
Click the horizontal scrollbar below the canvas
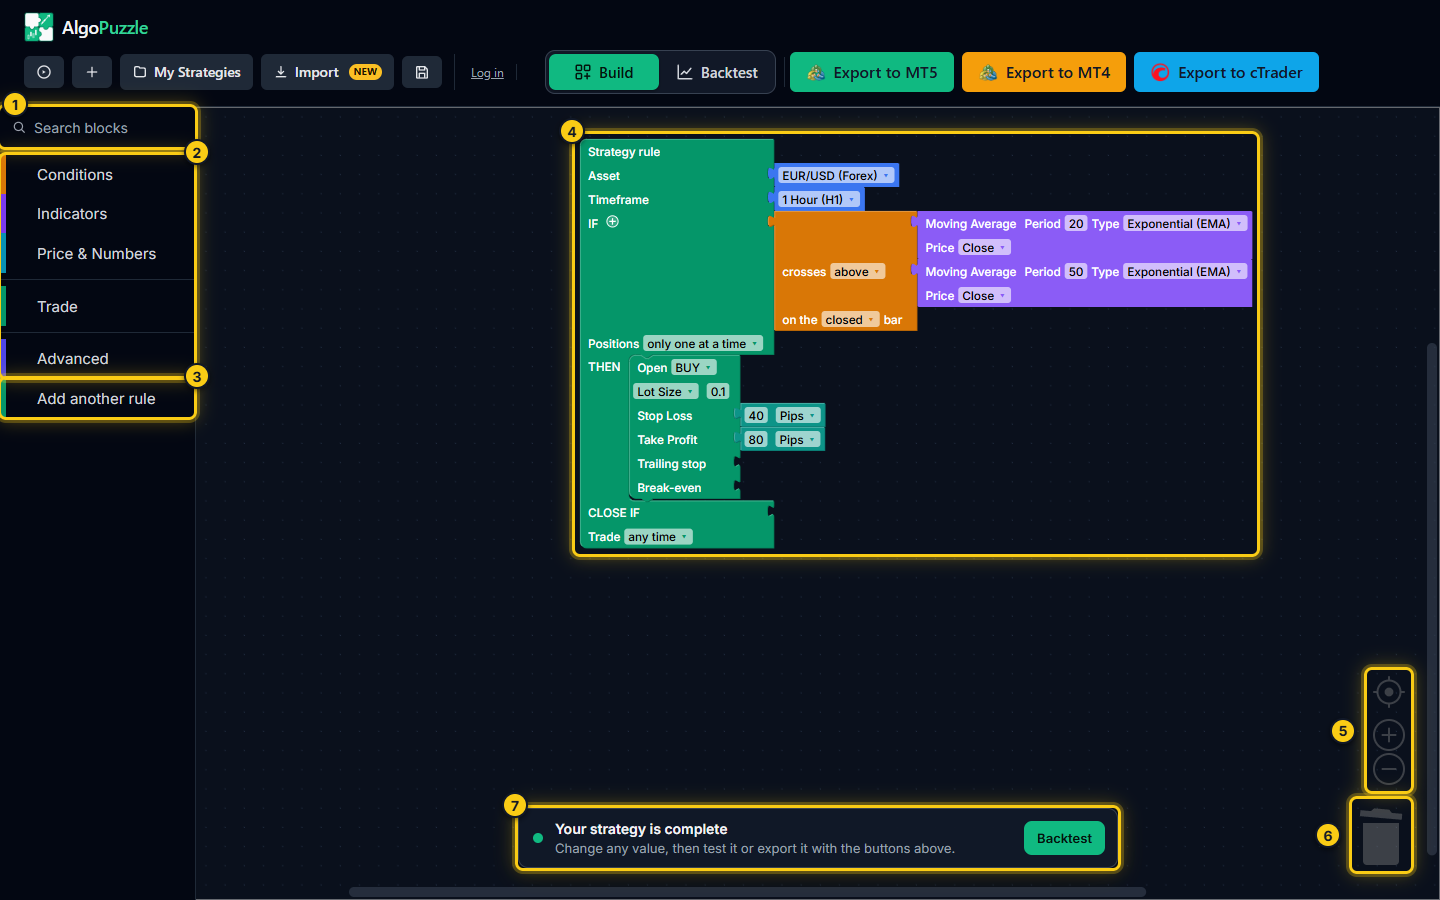tap(747, 892)
